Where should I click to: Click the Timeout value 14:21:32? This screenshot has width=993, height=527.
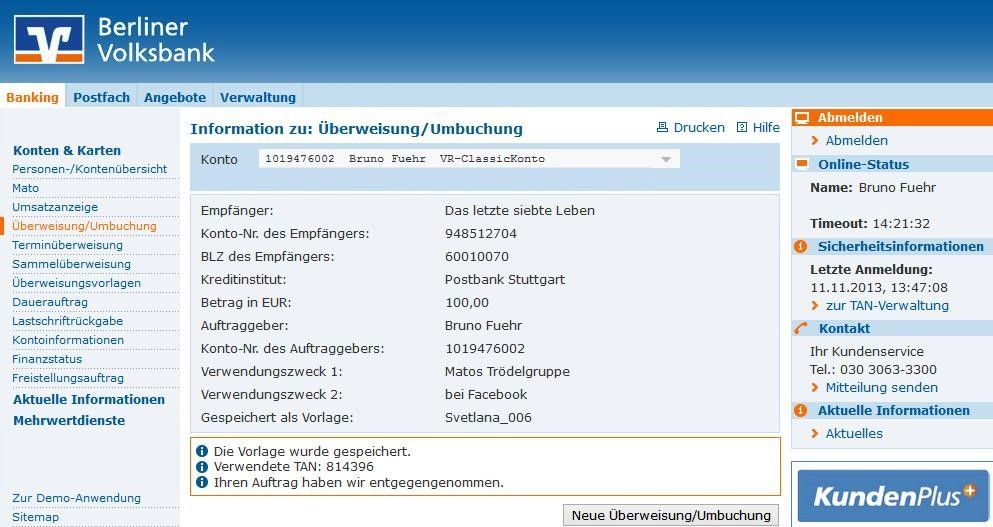click(x=901, y=224)
